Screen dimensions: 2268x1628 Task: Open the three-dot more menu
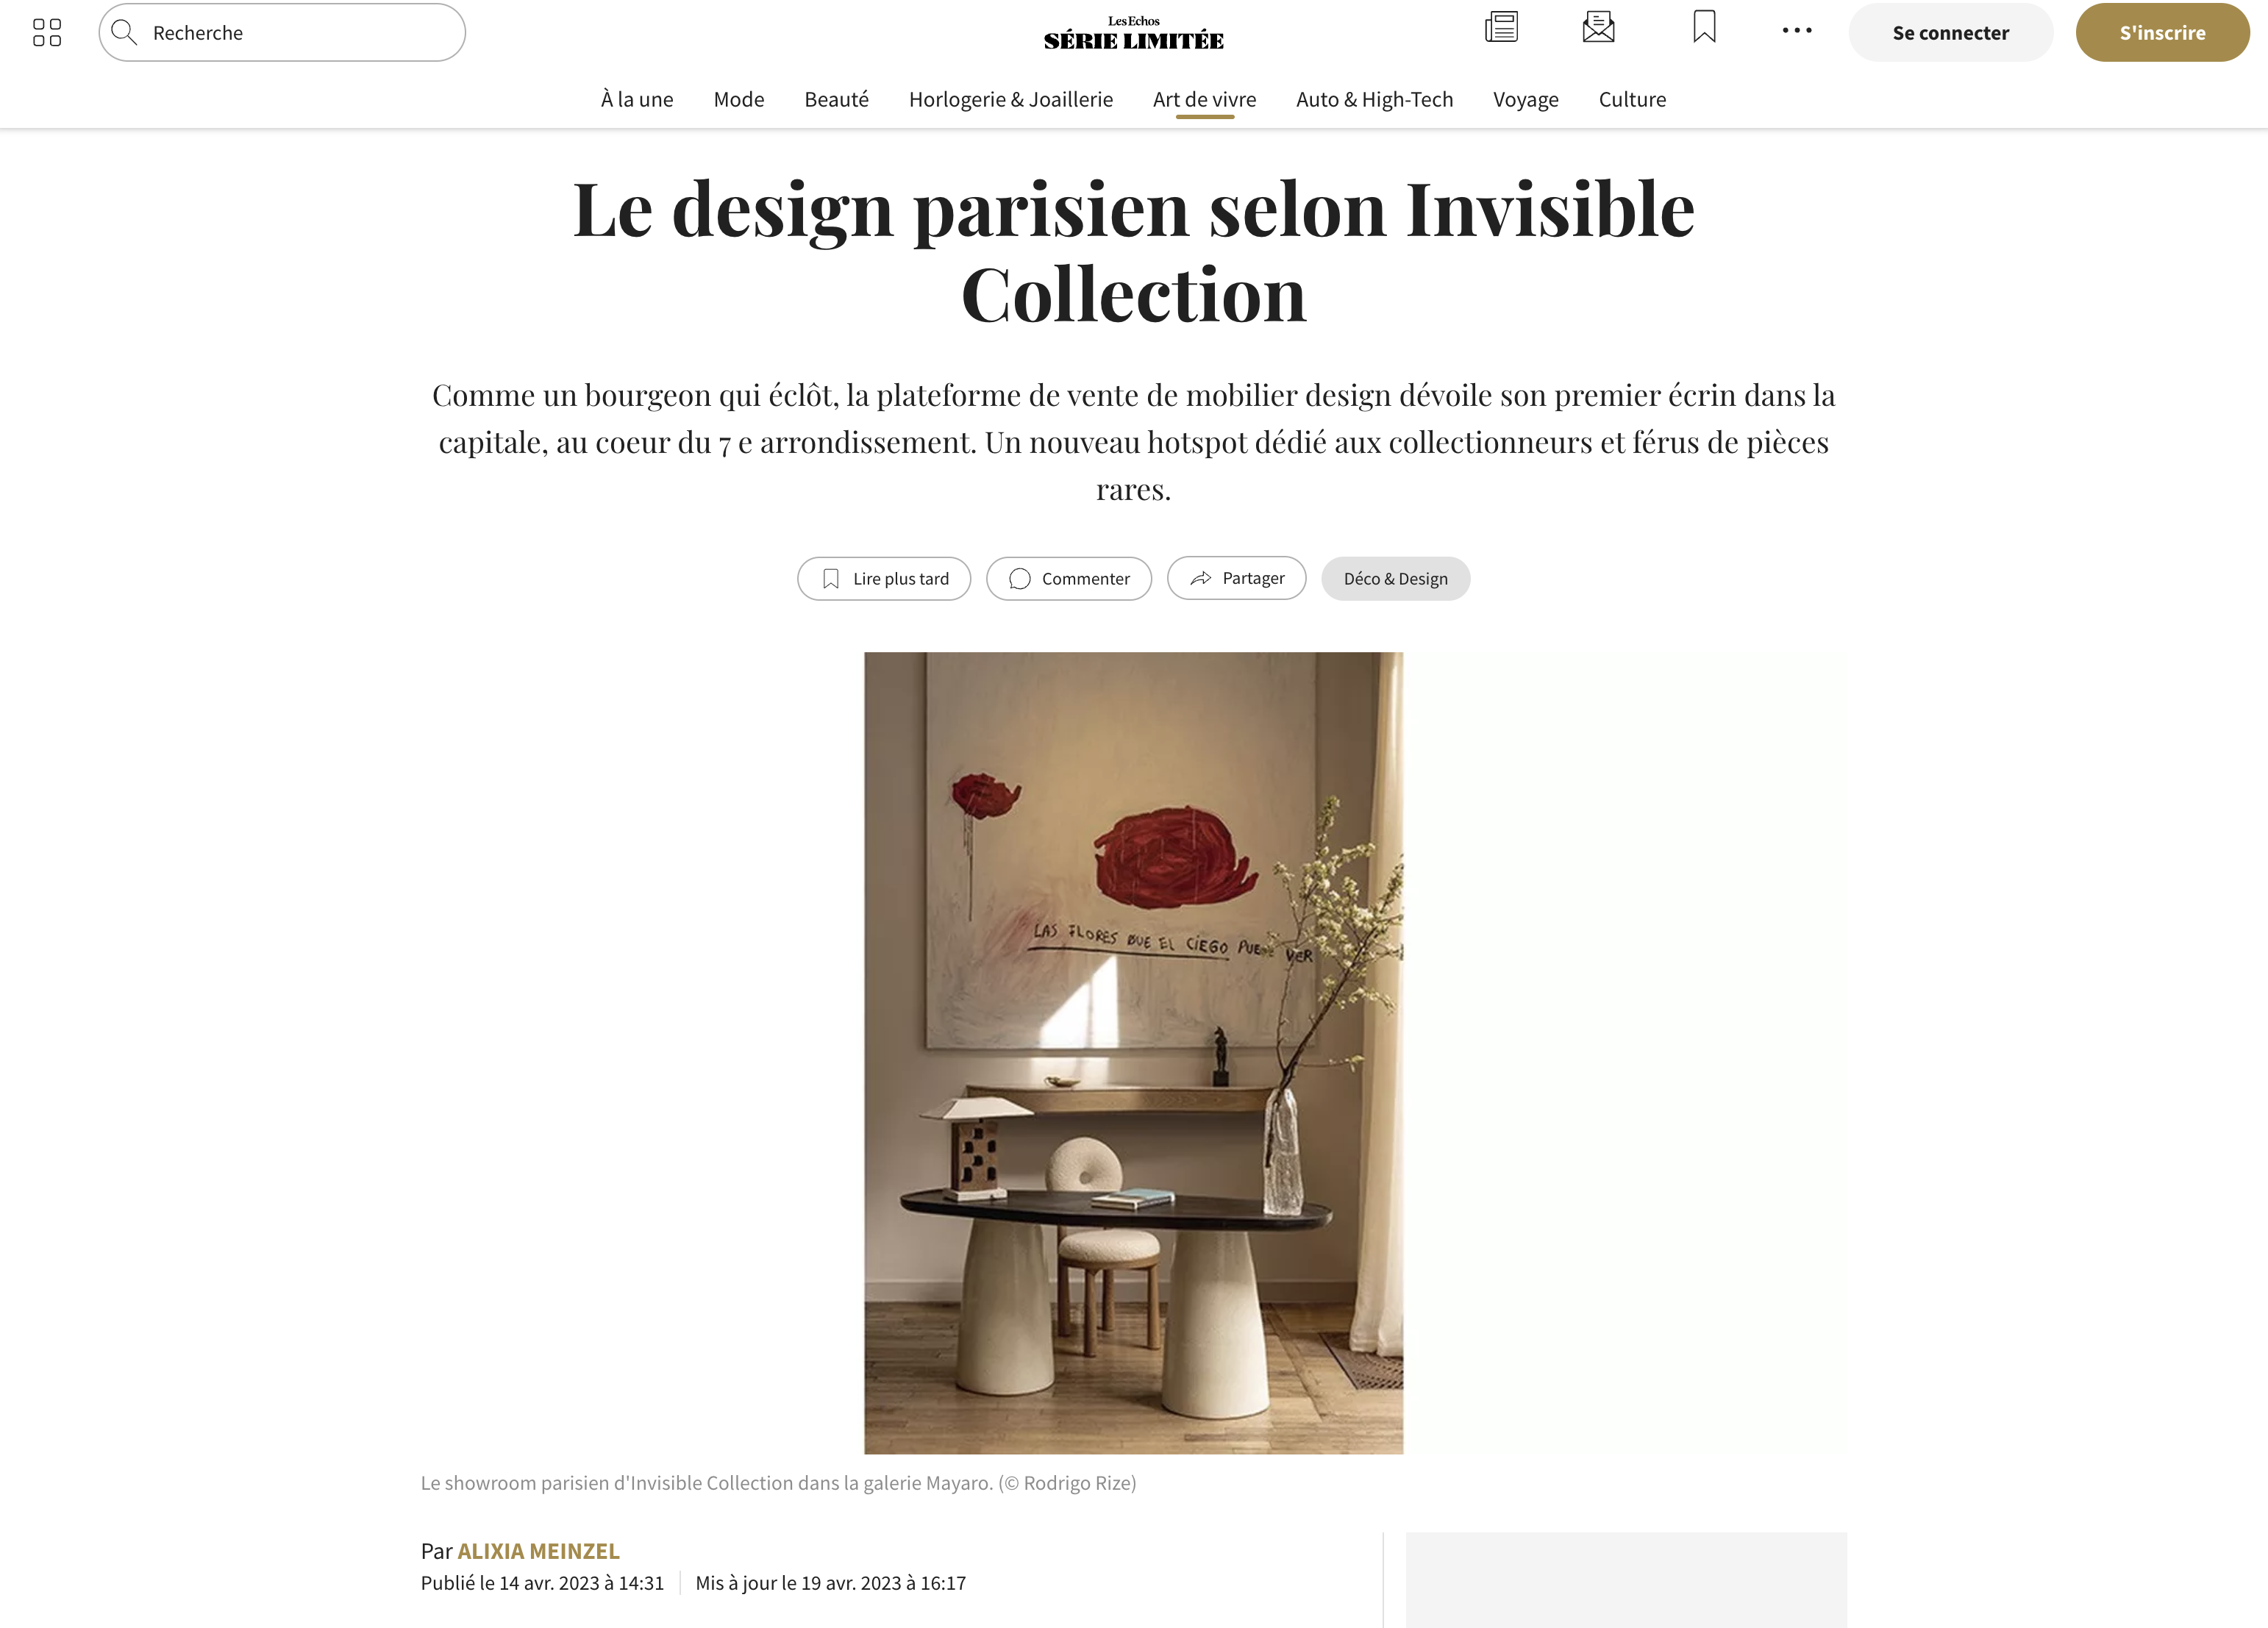point(1797,31)
